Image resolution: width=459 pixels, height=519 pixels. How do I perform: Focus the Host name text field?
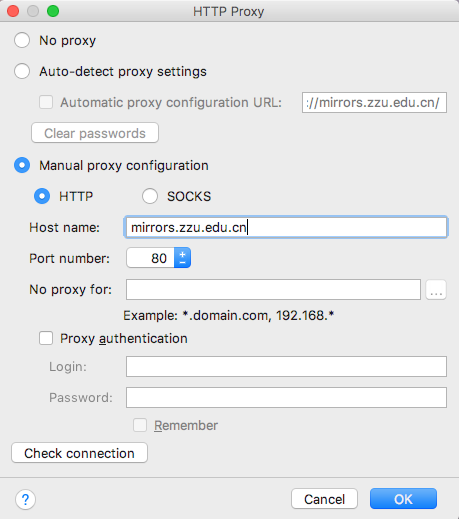[x=286, y=227]
